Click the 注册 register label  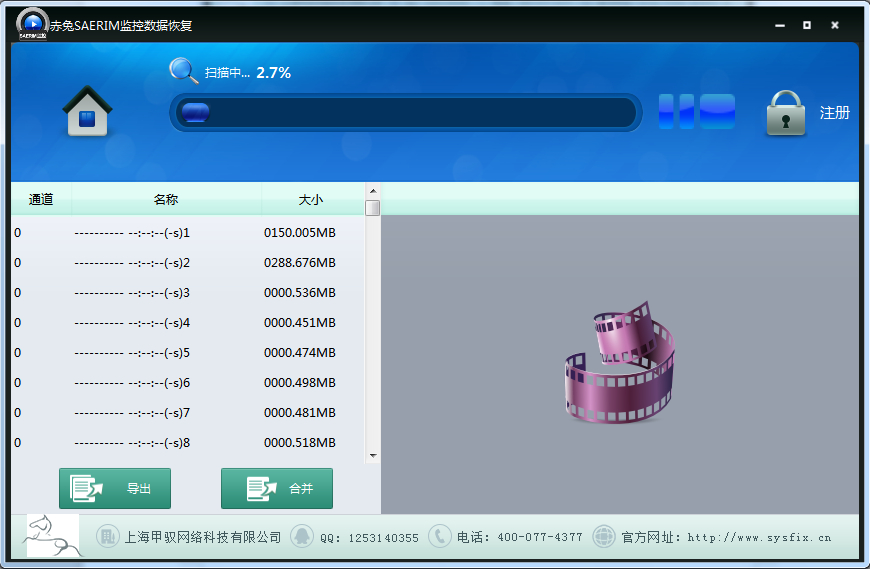tap(834, 113)
